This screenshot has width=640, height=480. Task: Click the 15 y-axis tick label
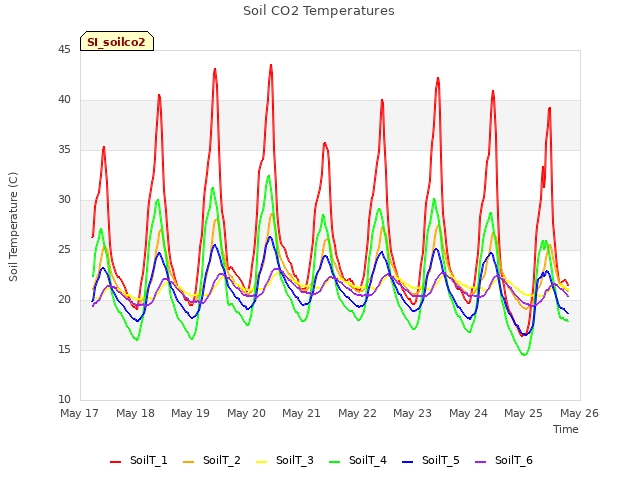tap(64, 349)
